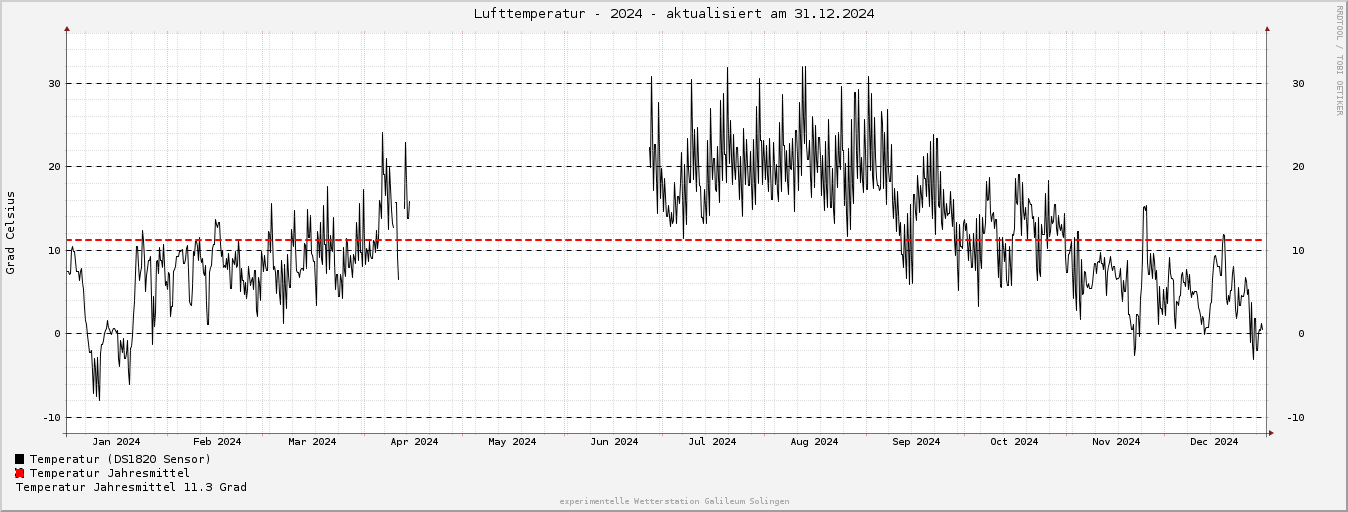
Task: Click the "Mar 2024" axis label
Action: pyautogui.click(x=312, y=441)
